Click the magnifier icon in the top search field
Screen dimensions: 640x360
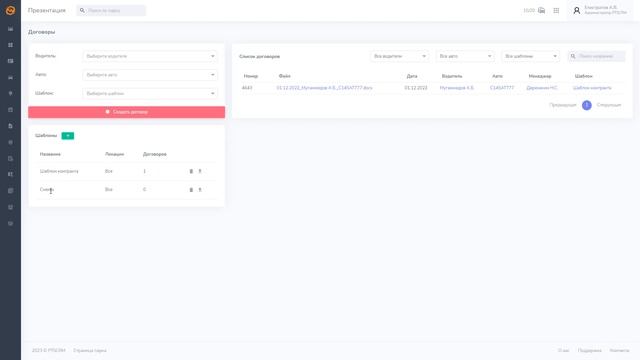click(82, 10)
